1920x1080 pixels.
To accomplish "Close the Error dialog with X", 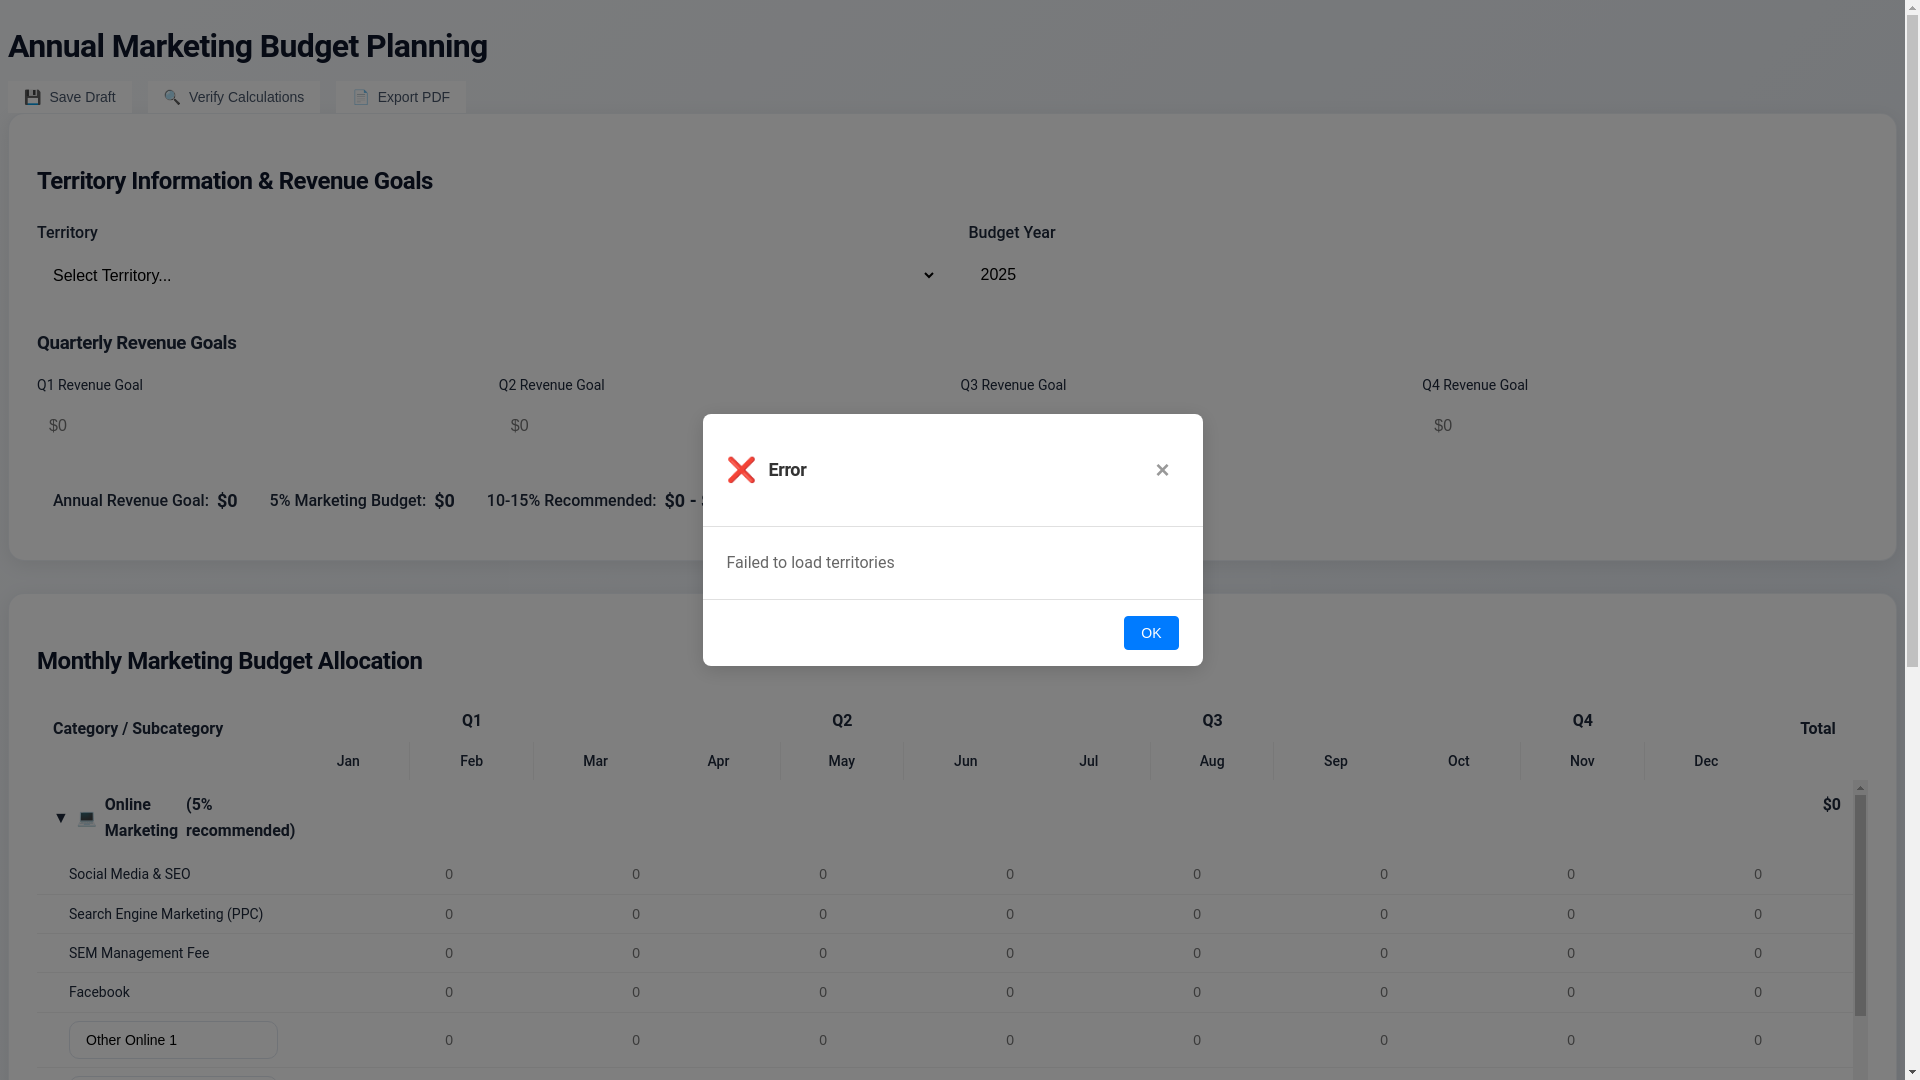I will (1162, 470).
